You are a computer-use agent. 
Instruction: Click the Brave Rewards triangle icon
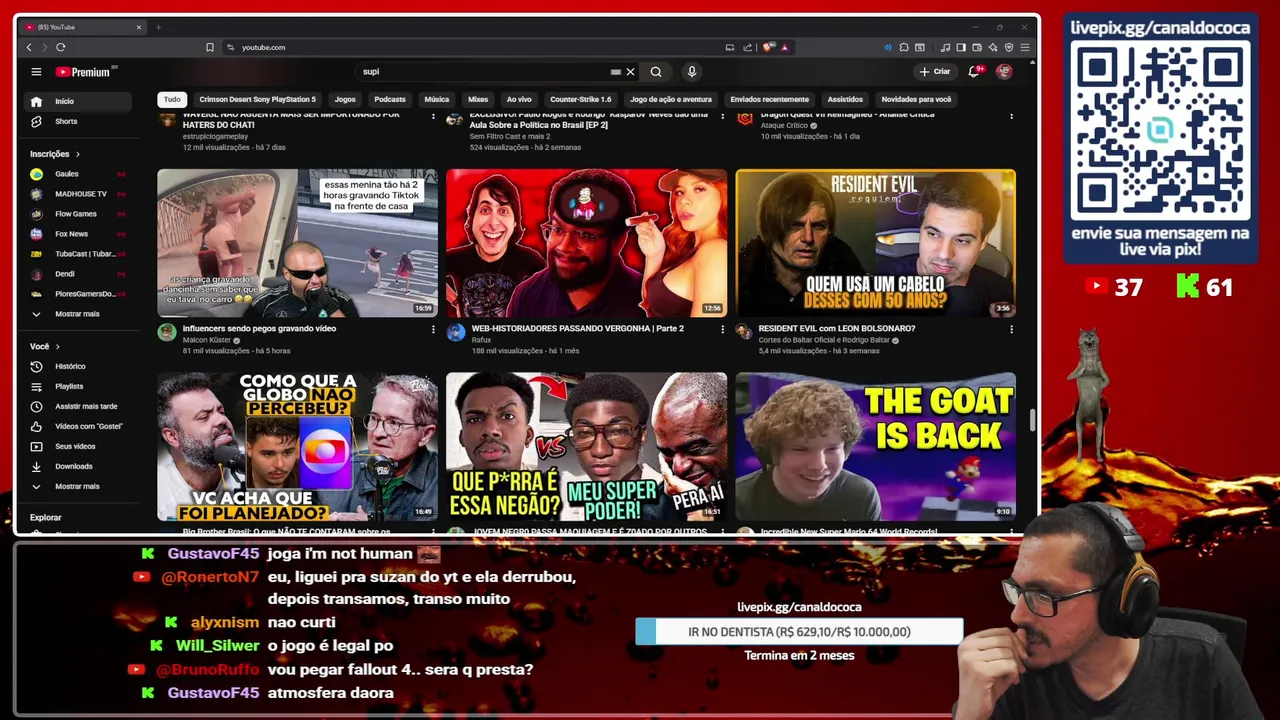(785, 47)
